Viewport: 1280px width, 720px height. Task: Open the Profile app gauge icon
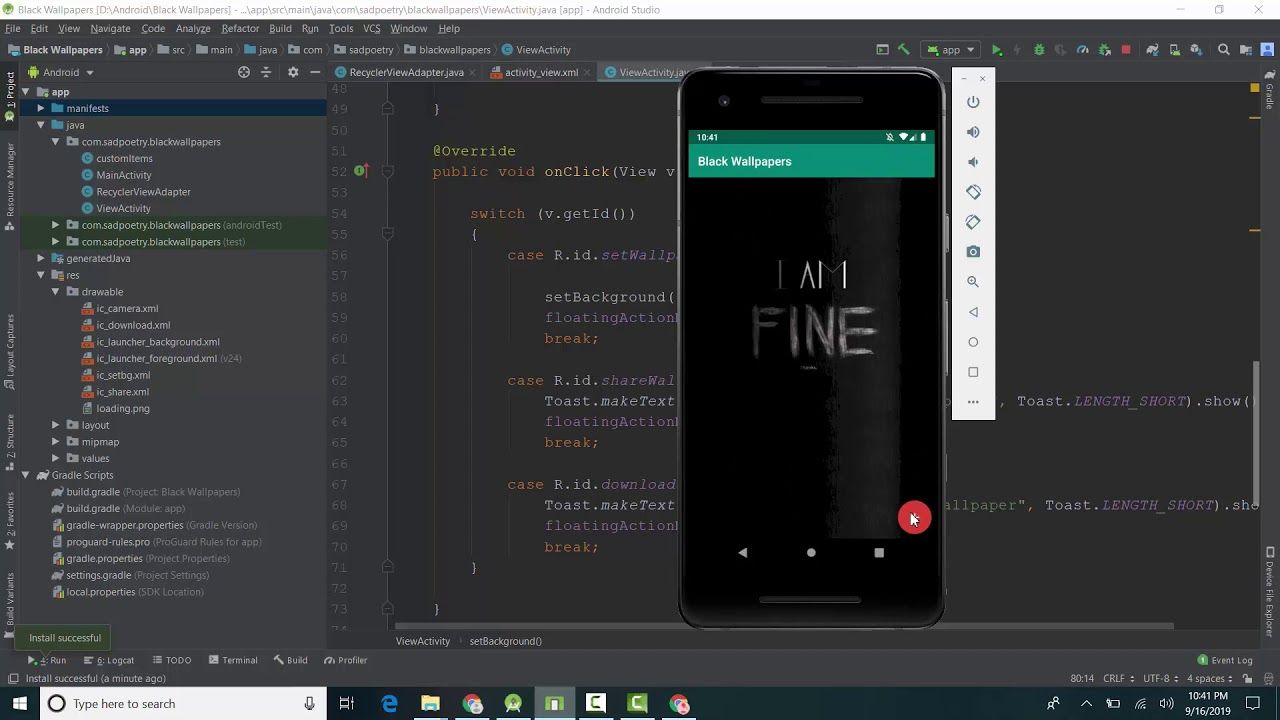point(1082,49)
